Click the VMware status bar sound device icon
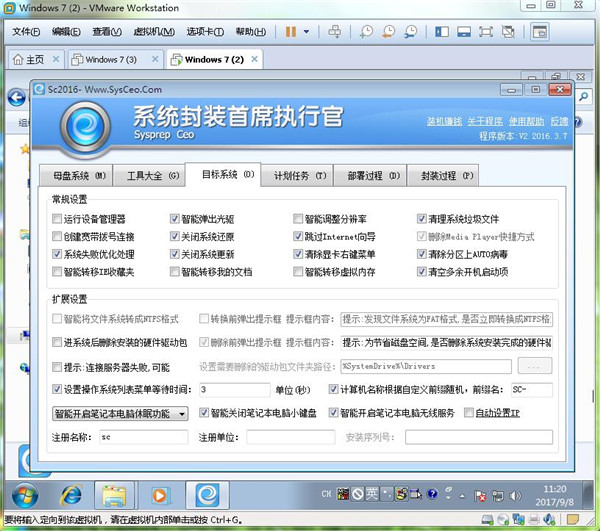The height and width of the screenshot is (531, 600). tap(549, 520)
